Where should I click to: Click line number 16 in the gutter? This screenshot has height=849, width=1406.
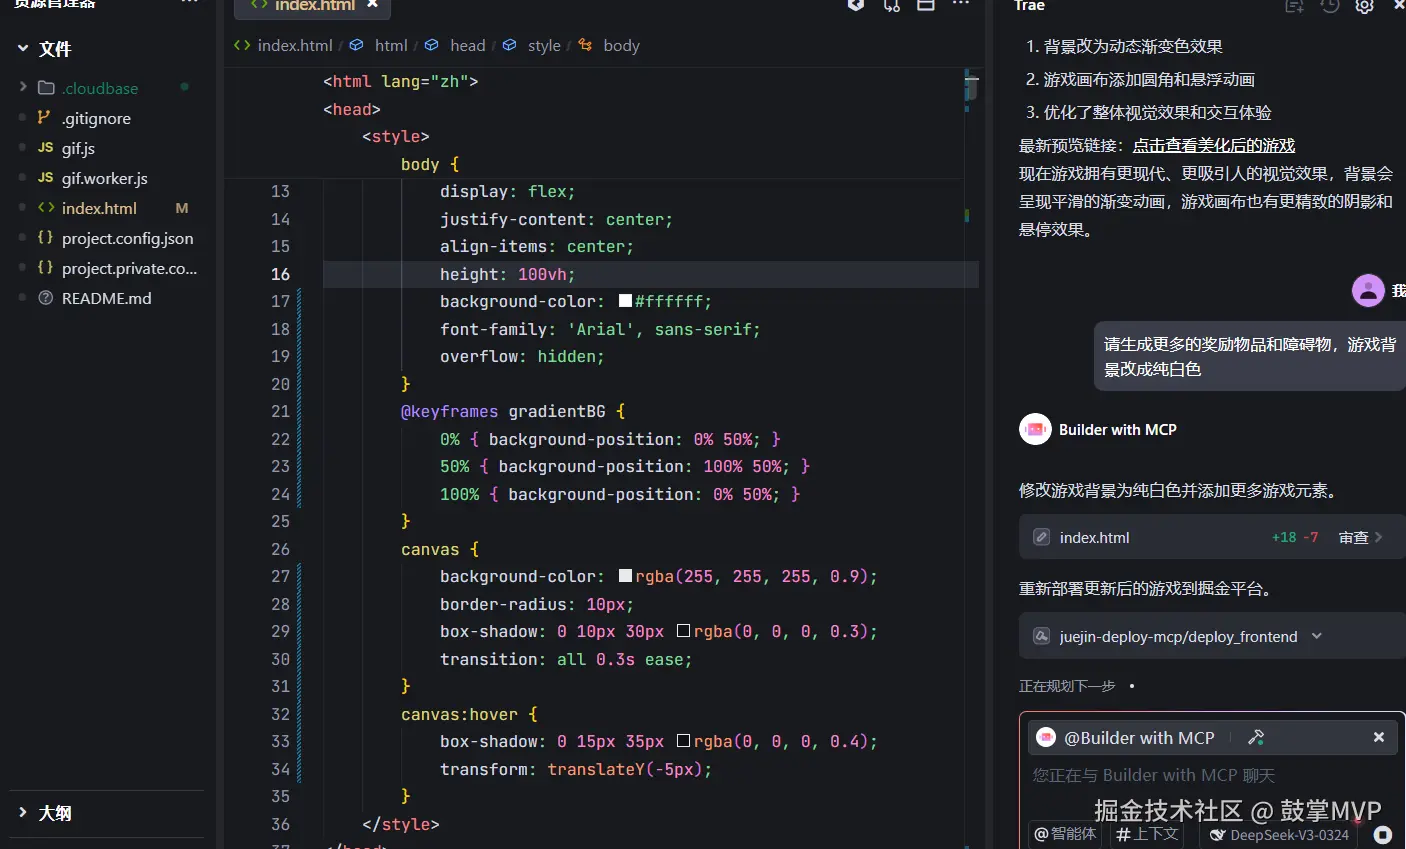tap(280, 274)
